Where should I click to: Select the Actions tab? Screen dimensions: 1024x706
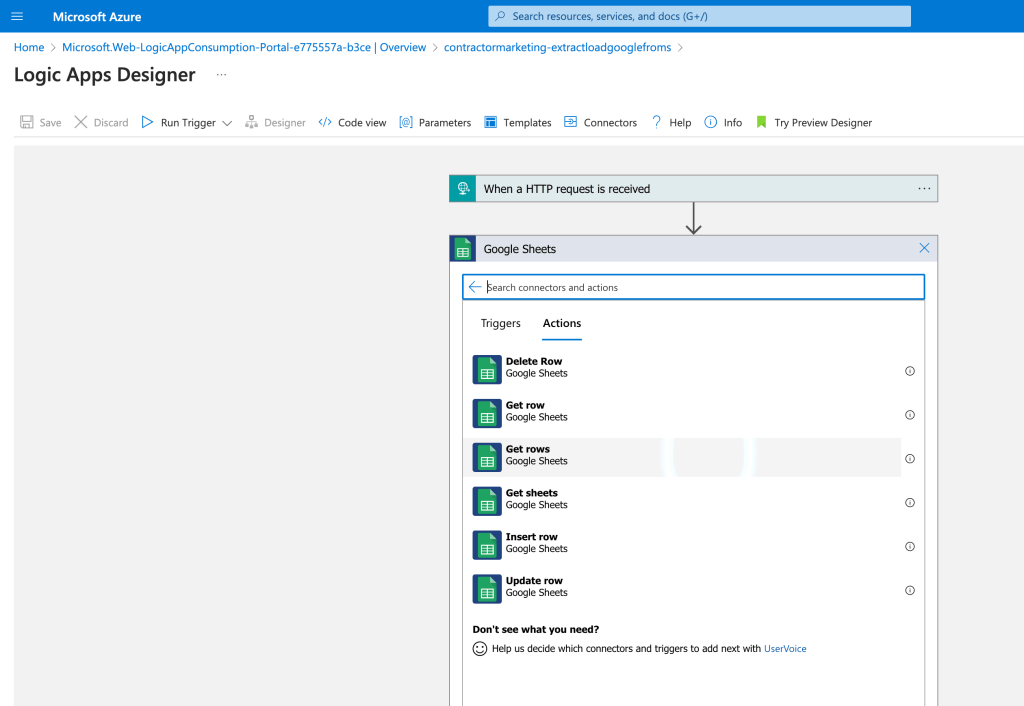coord(562,323)
